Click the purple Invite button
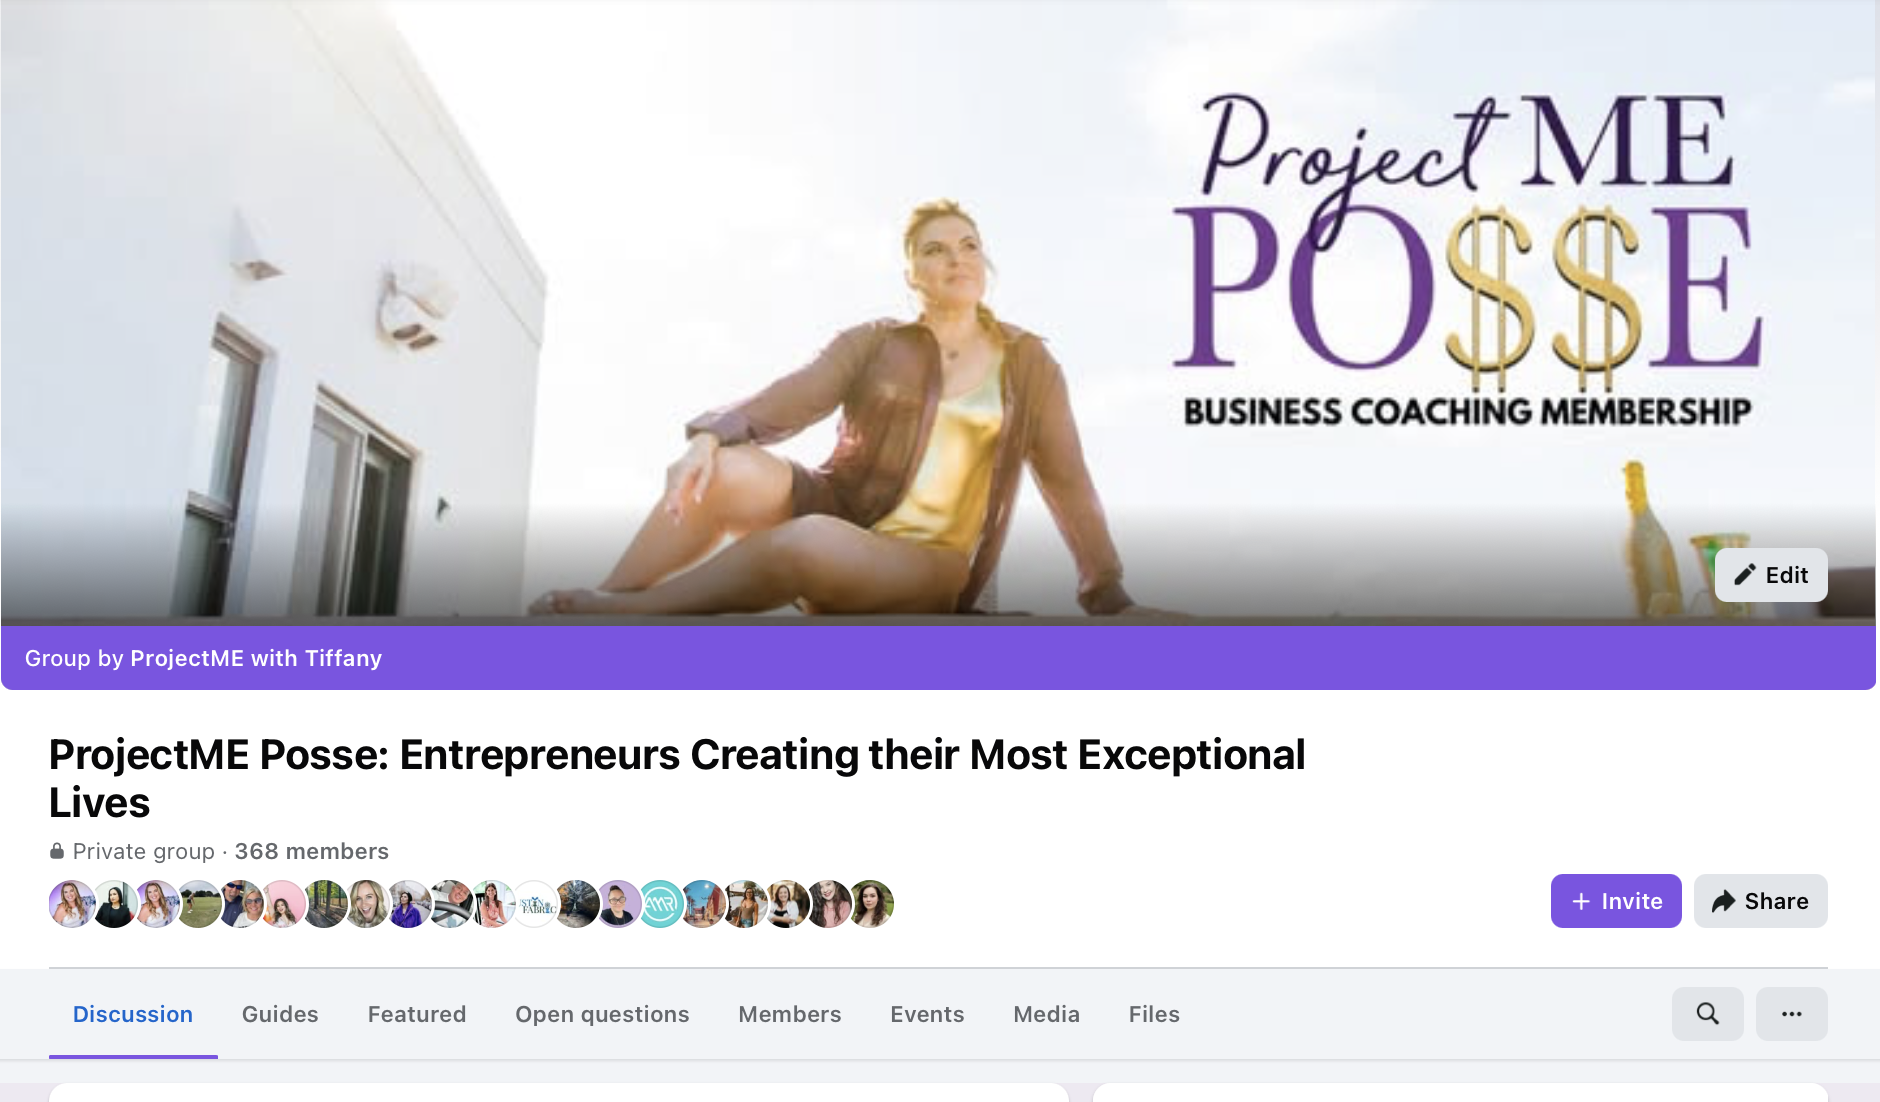The image size is (1880, 1102). (x=1616, y=901)
